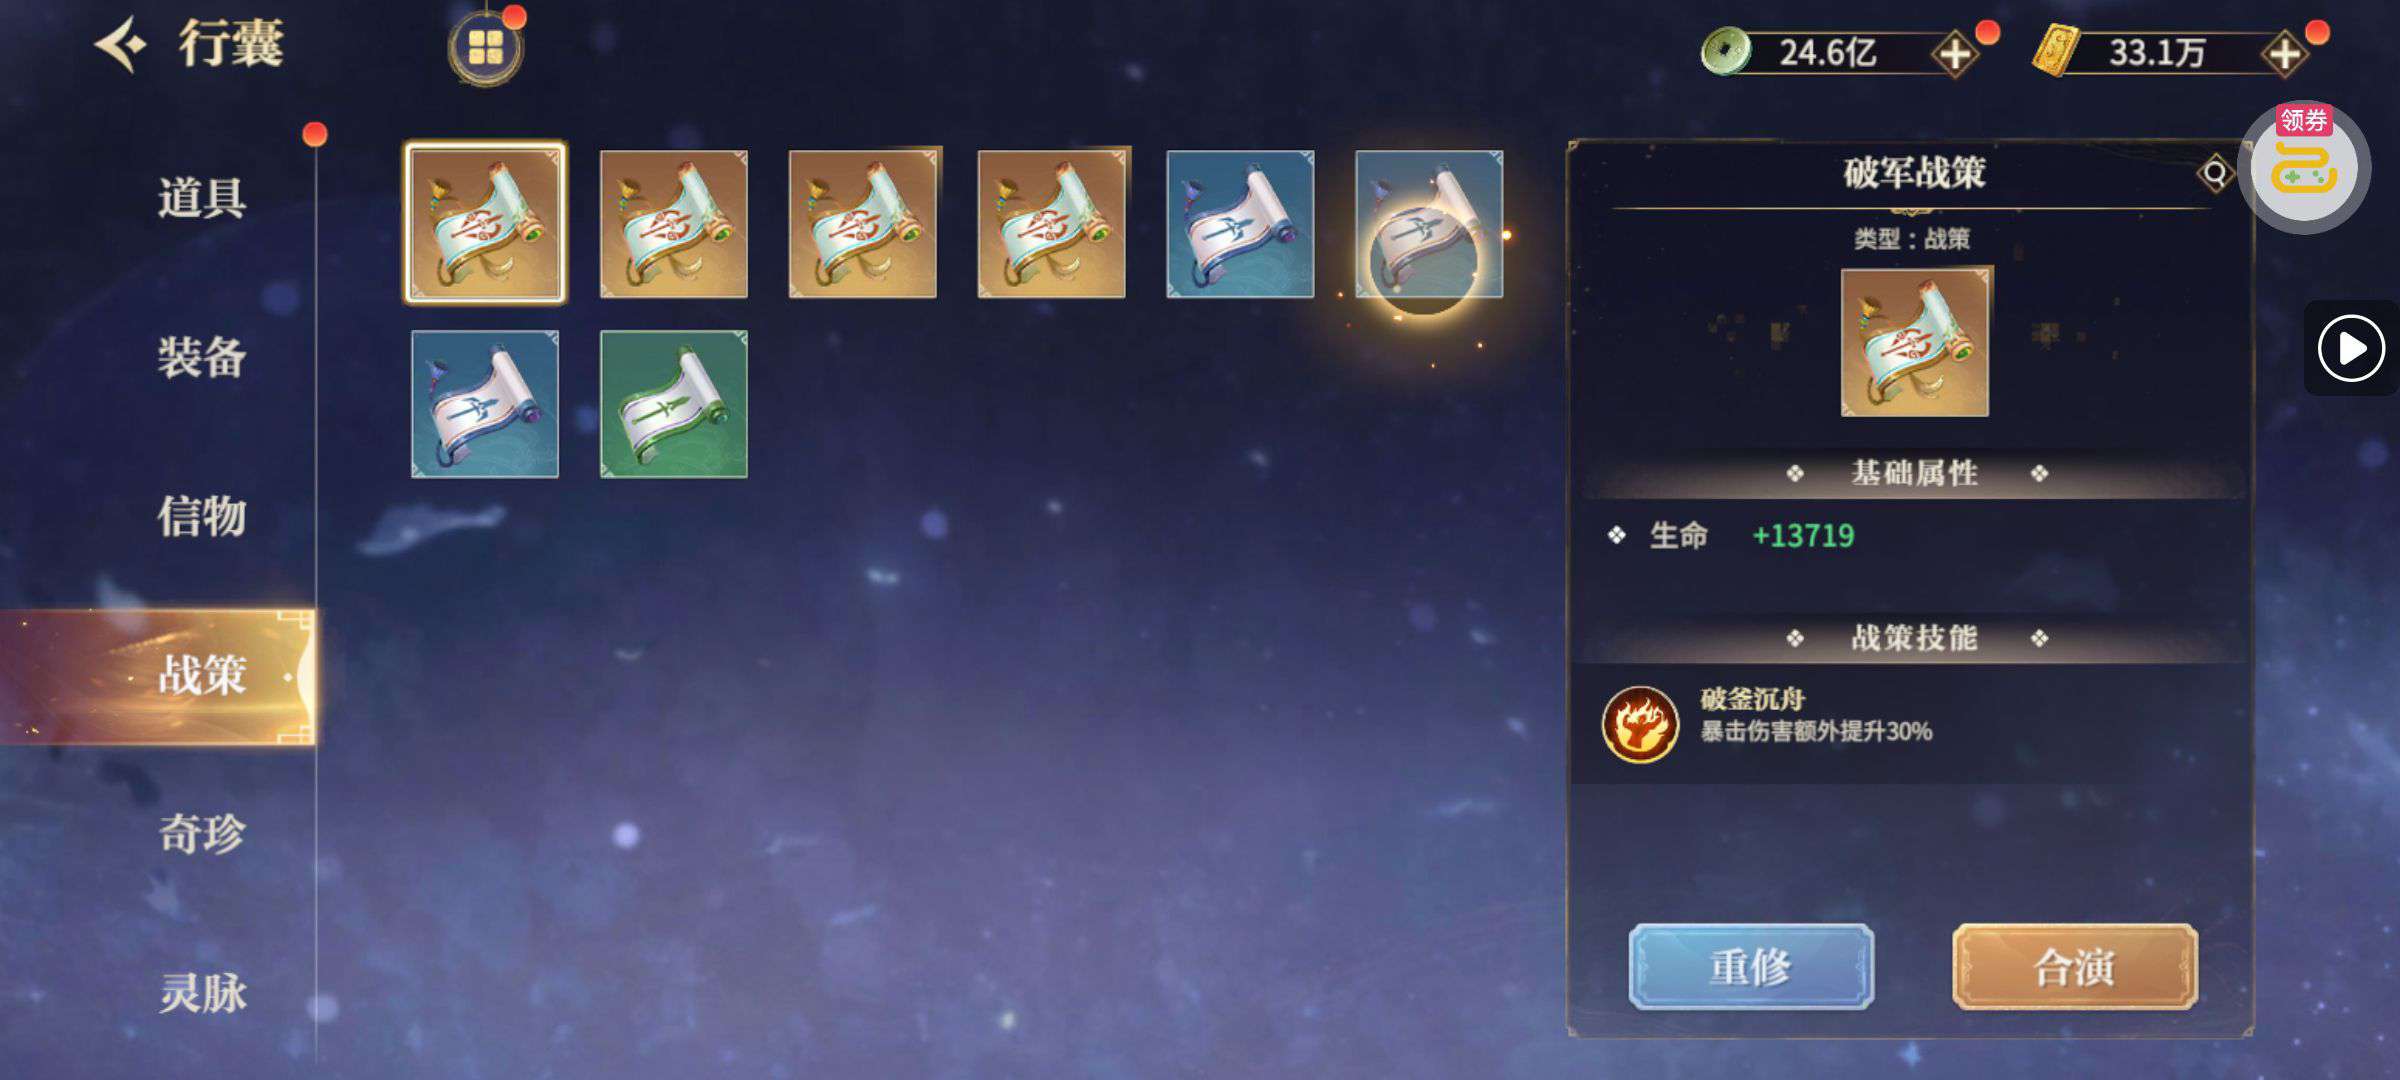The height and width of the screenshot is (1080, 2400).
Task: Open the 奇珍 category tab
Action: (x=202, y=834)
